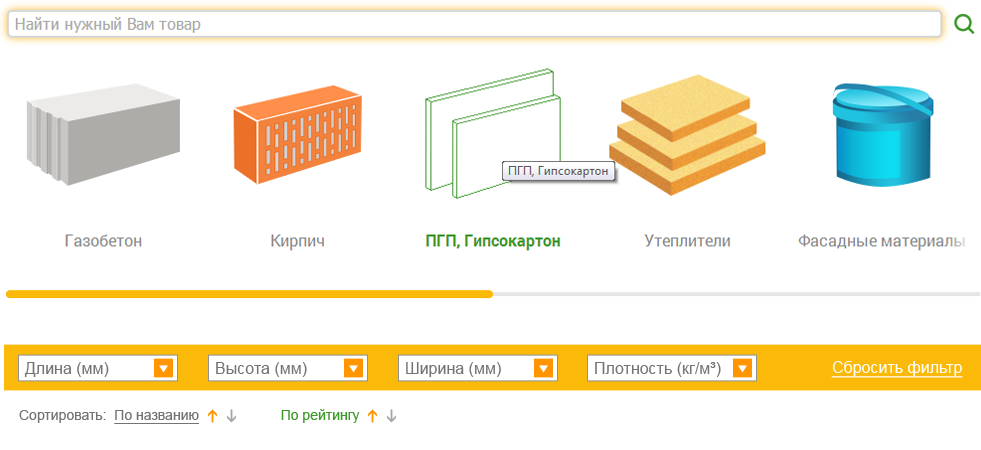The height and width of the screenshot is (450, 981).
Task: Sort by name ascending with orange arrow
Action: [x=213, y=416]
